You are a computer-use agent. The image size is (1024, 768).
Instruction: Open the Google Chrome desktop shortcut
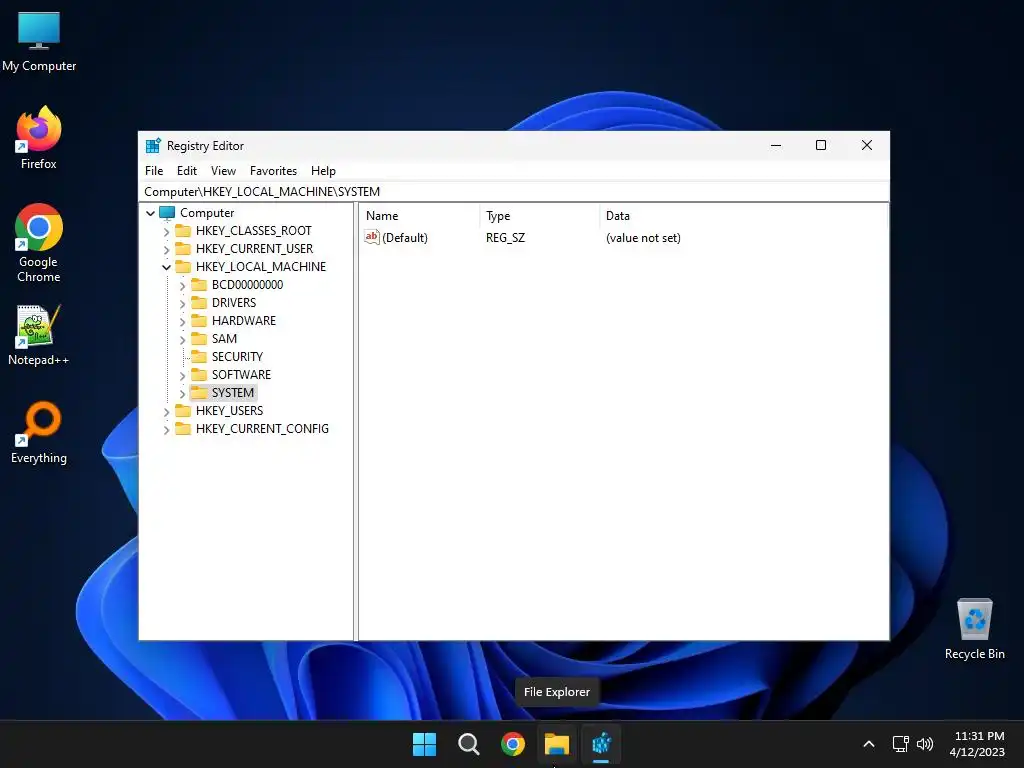click(39, 243)
